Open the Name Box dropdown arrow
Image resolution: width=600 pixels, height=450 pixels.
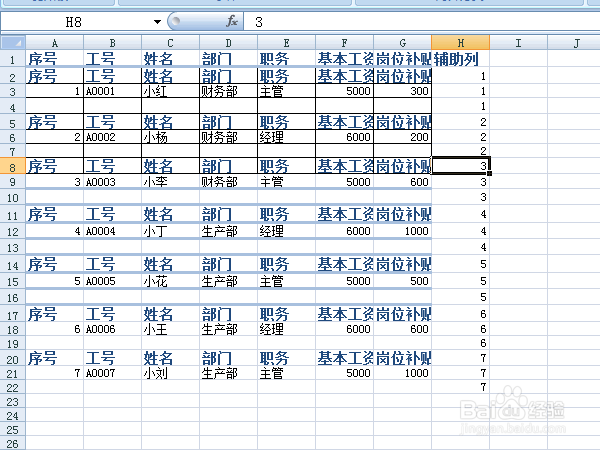coord(157,22)
